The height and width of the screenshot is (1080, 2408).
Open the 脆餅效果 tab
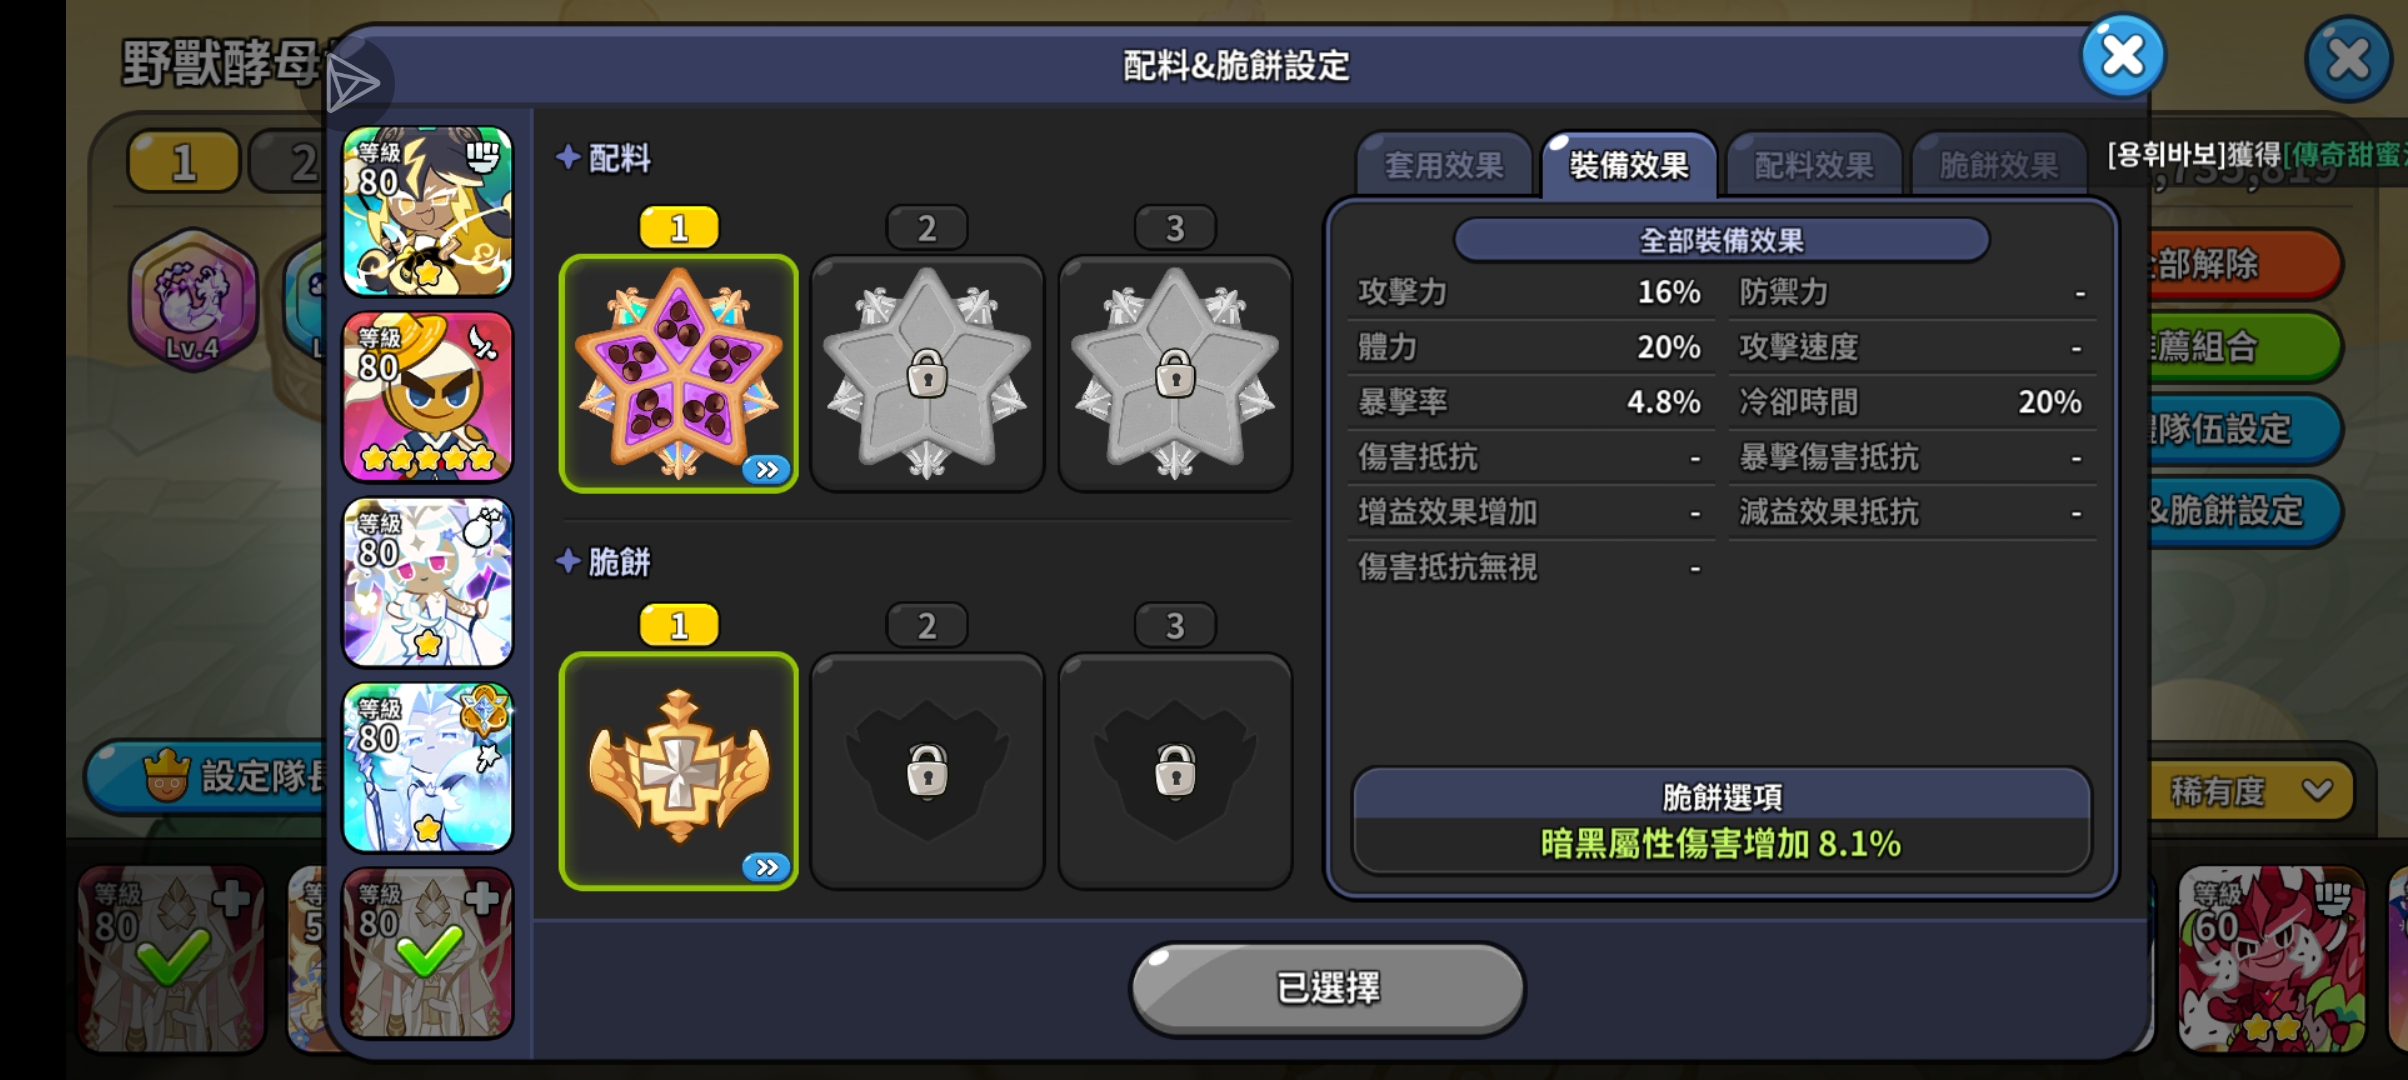click(x=1998, y=165)
